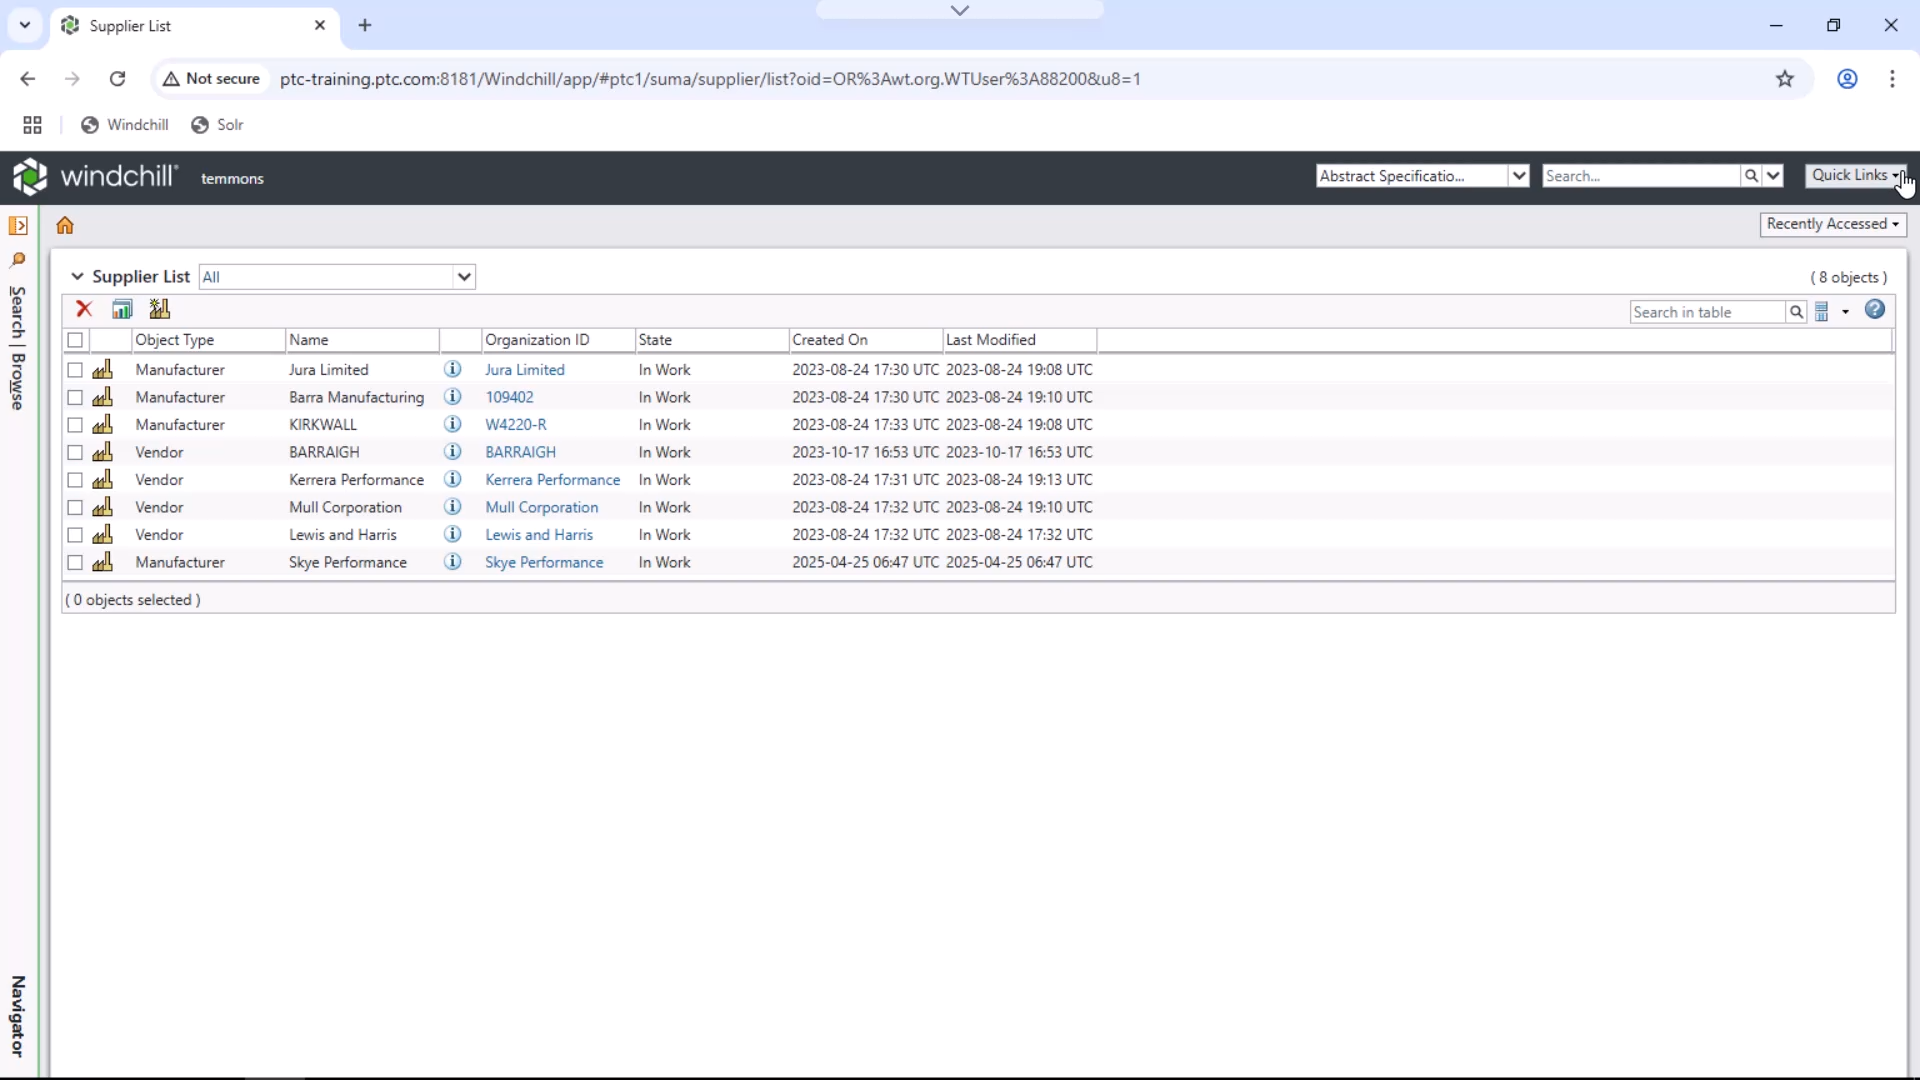Image resolution: width=1920 pixels, height=1080 pixels.
Task: Click the global search magnifier icon
Action: pos(1751,176)
